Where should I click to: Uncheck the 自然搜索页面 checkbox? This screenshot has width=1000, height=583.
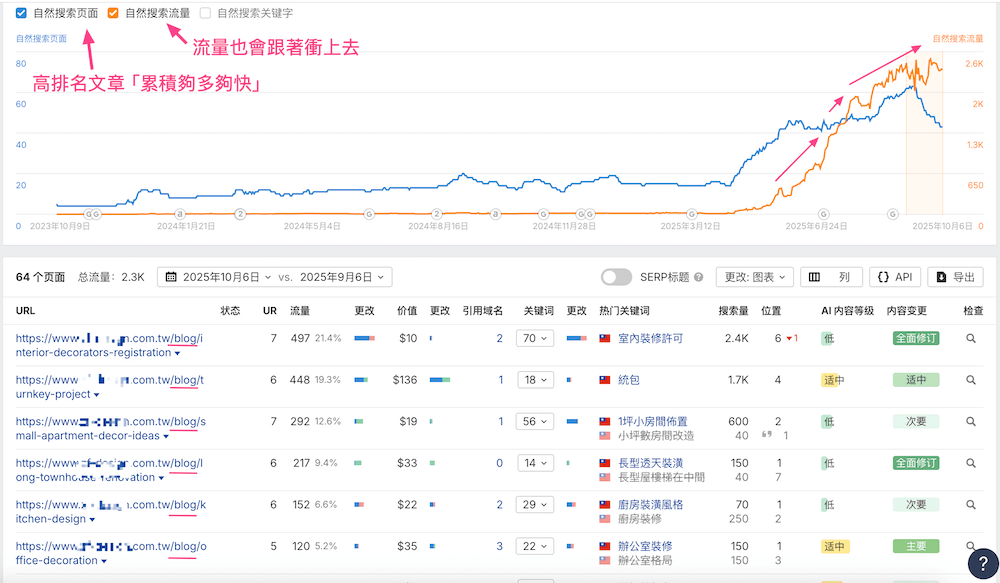(x=22, y=13)
